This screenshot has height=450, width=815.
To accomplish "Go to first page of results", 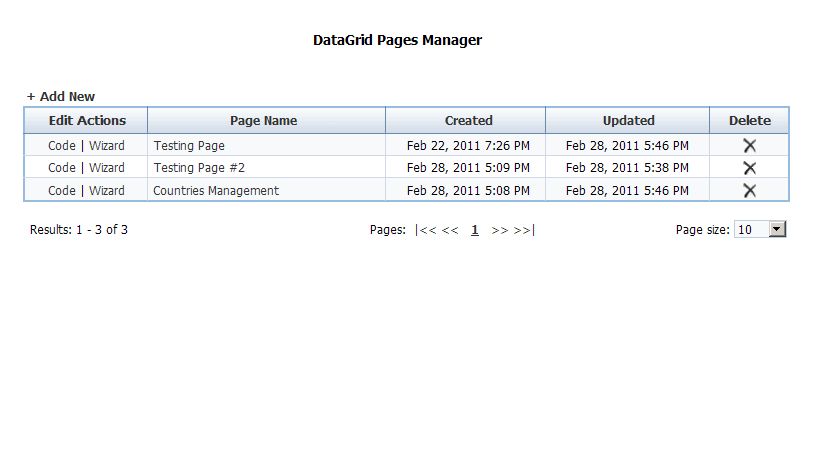I will pos(425,230).
